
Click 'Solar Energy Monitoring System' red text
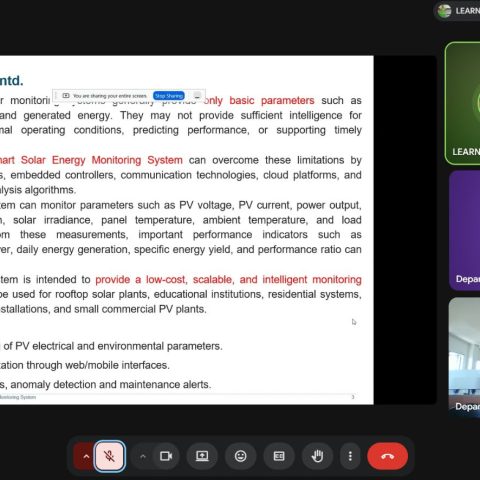102,160
